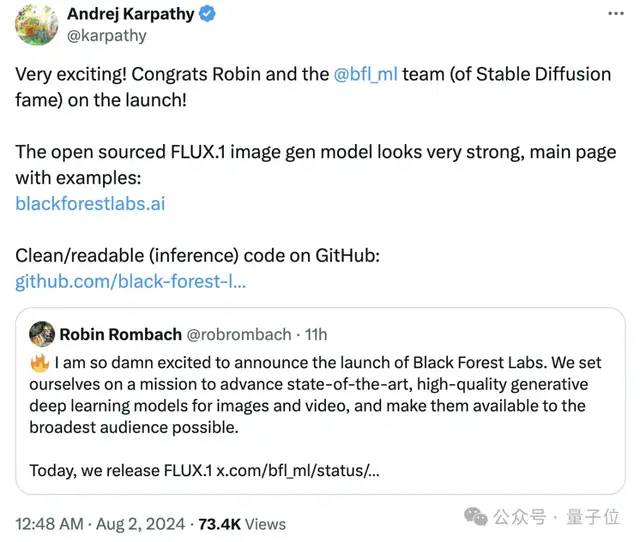This screenshot has width=640, height=542.
Task: Open the @karpathy handle
Action: [107, 36]
